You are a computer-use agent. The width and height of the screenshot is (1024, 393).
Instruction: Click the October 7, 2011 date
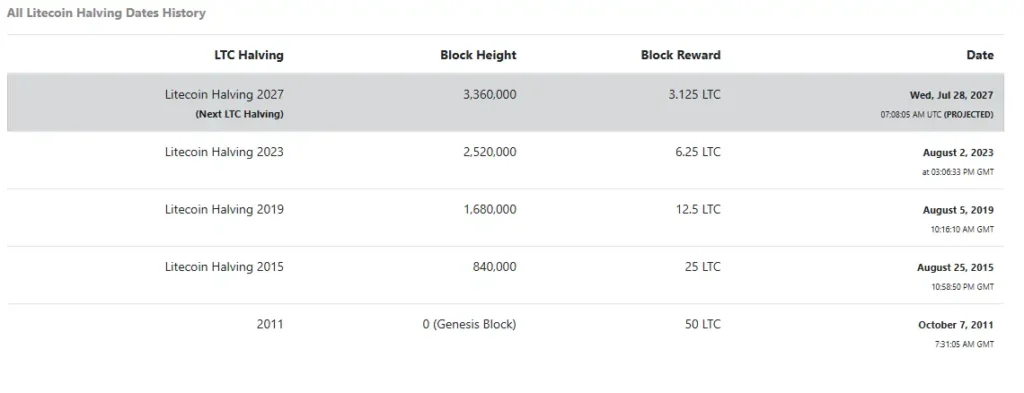(955, 325)
